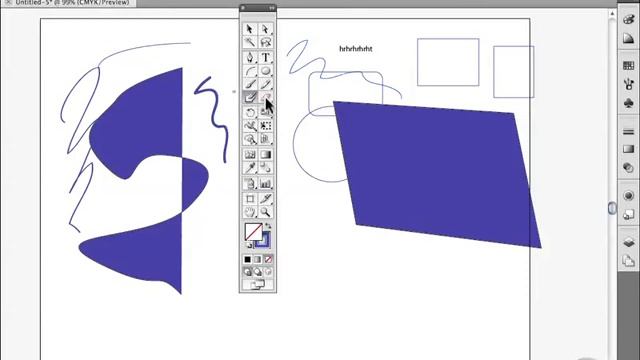Select the Mesh tool
640x360 pixels.
click(250, 154)
